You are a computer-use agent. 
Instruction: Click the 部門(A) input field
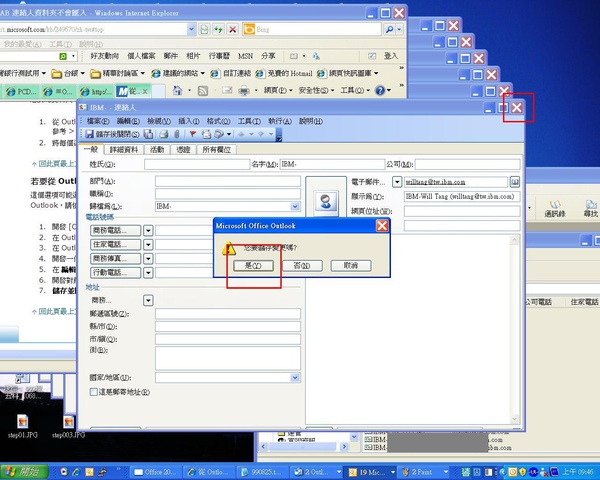click(228, 181)
